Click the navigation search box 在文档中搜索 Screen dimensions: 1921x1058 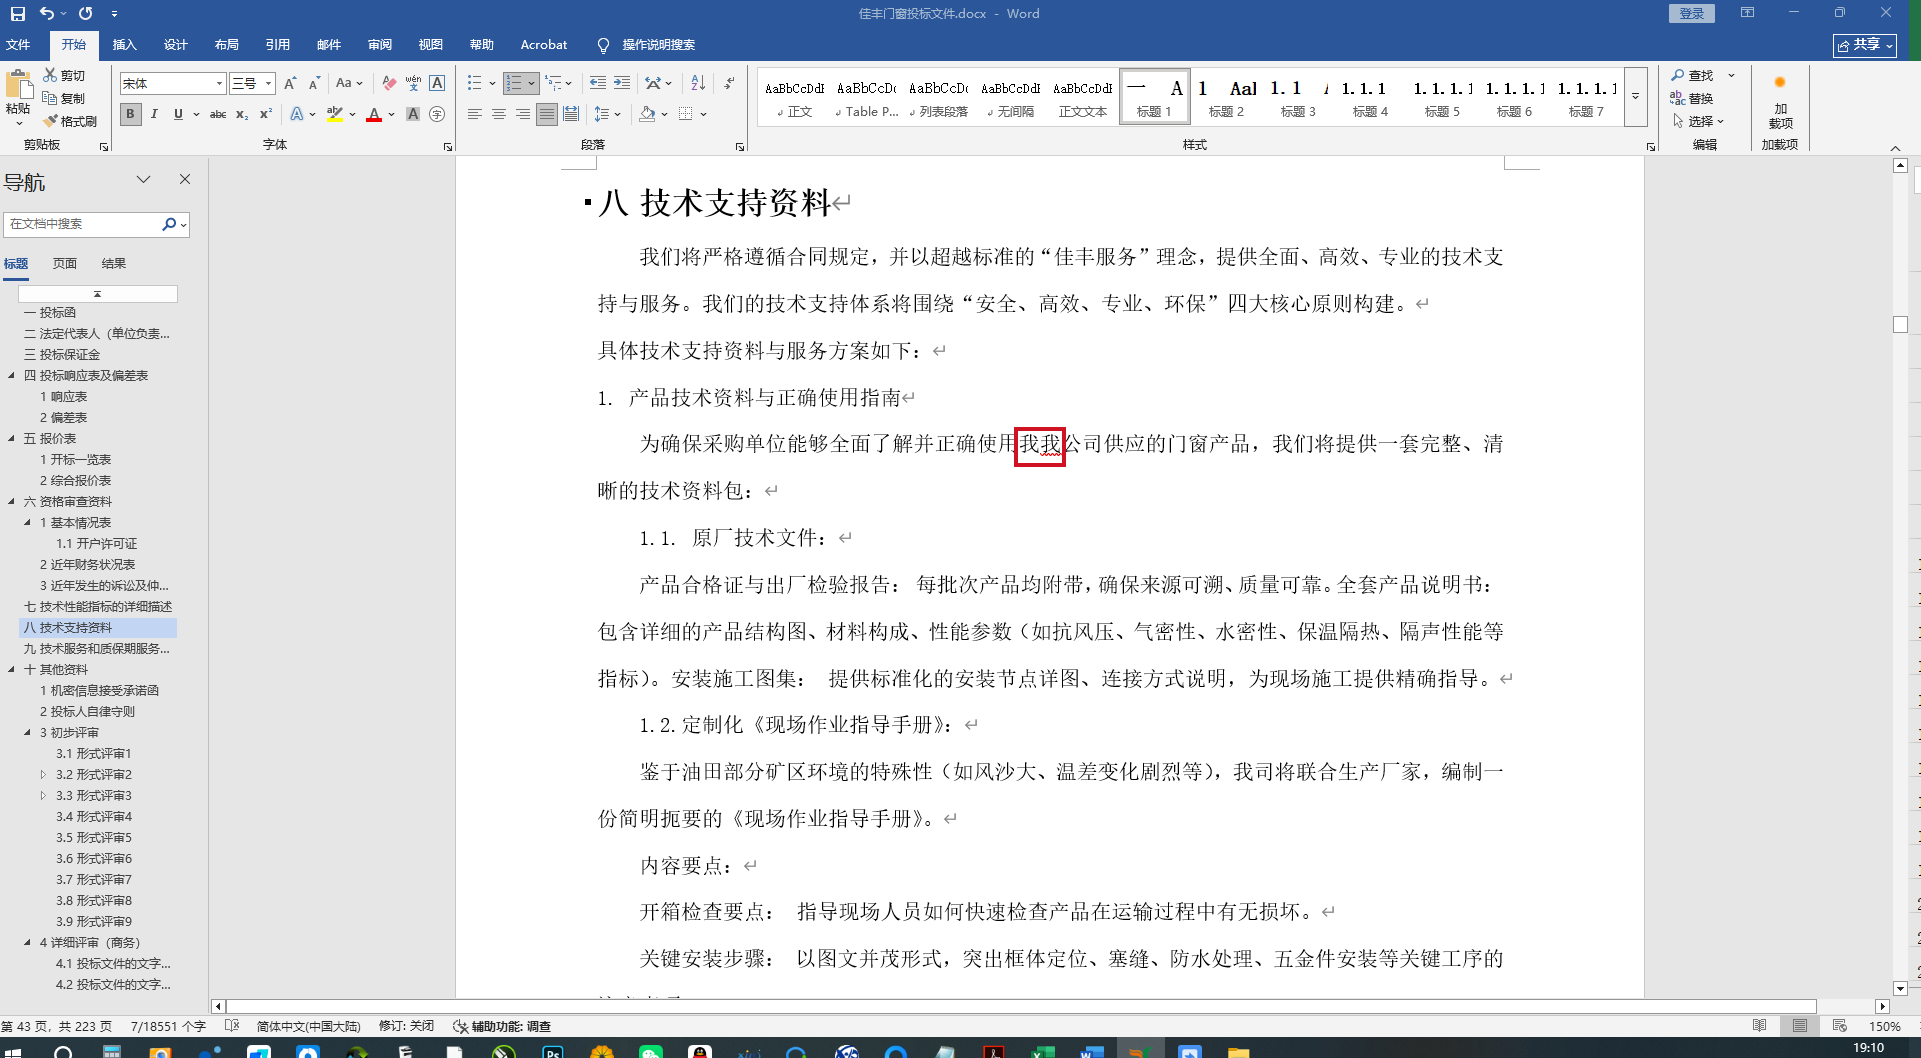(82, 225)
